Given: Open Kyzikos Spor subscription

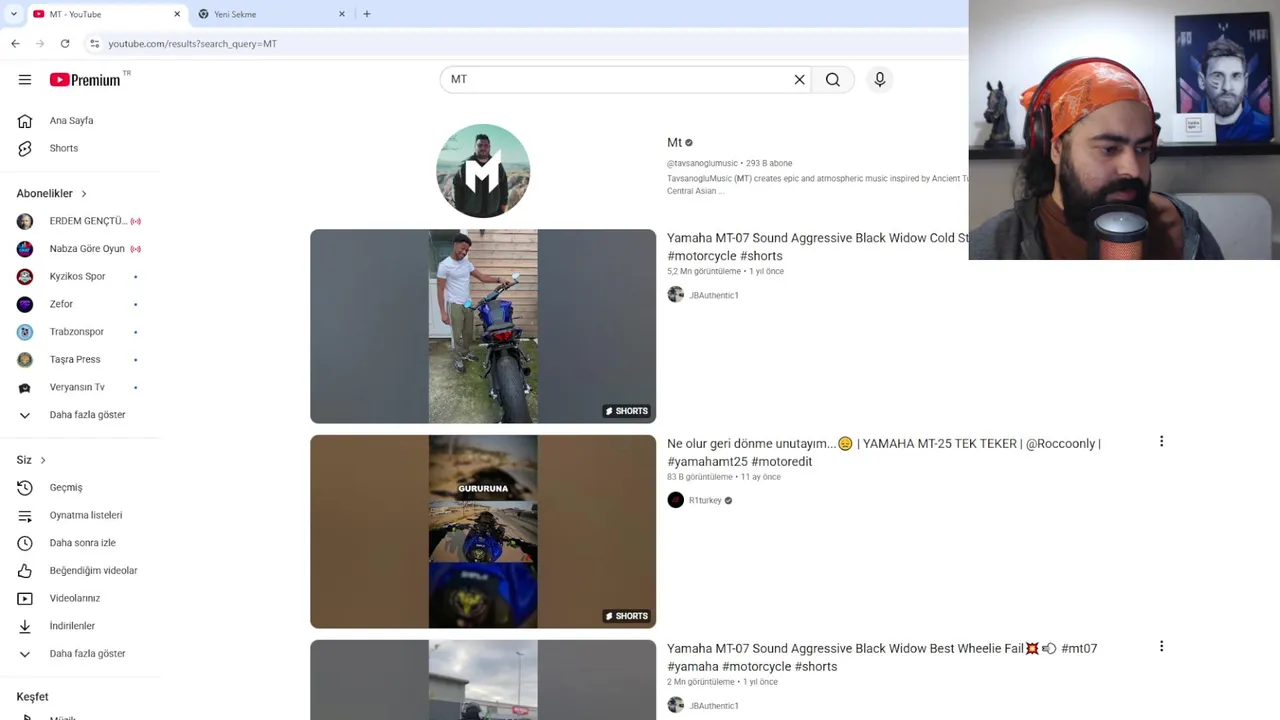Looking at the screenshot, I should (x=80, y=276).
